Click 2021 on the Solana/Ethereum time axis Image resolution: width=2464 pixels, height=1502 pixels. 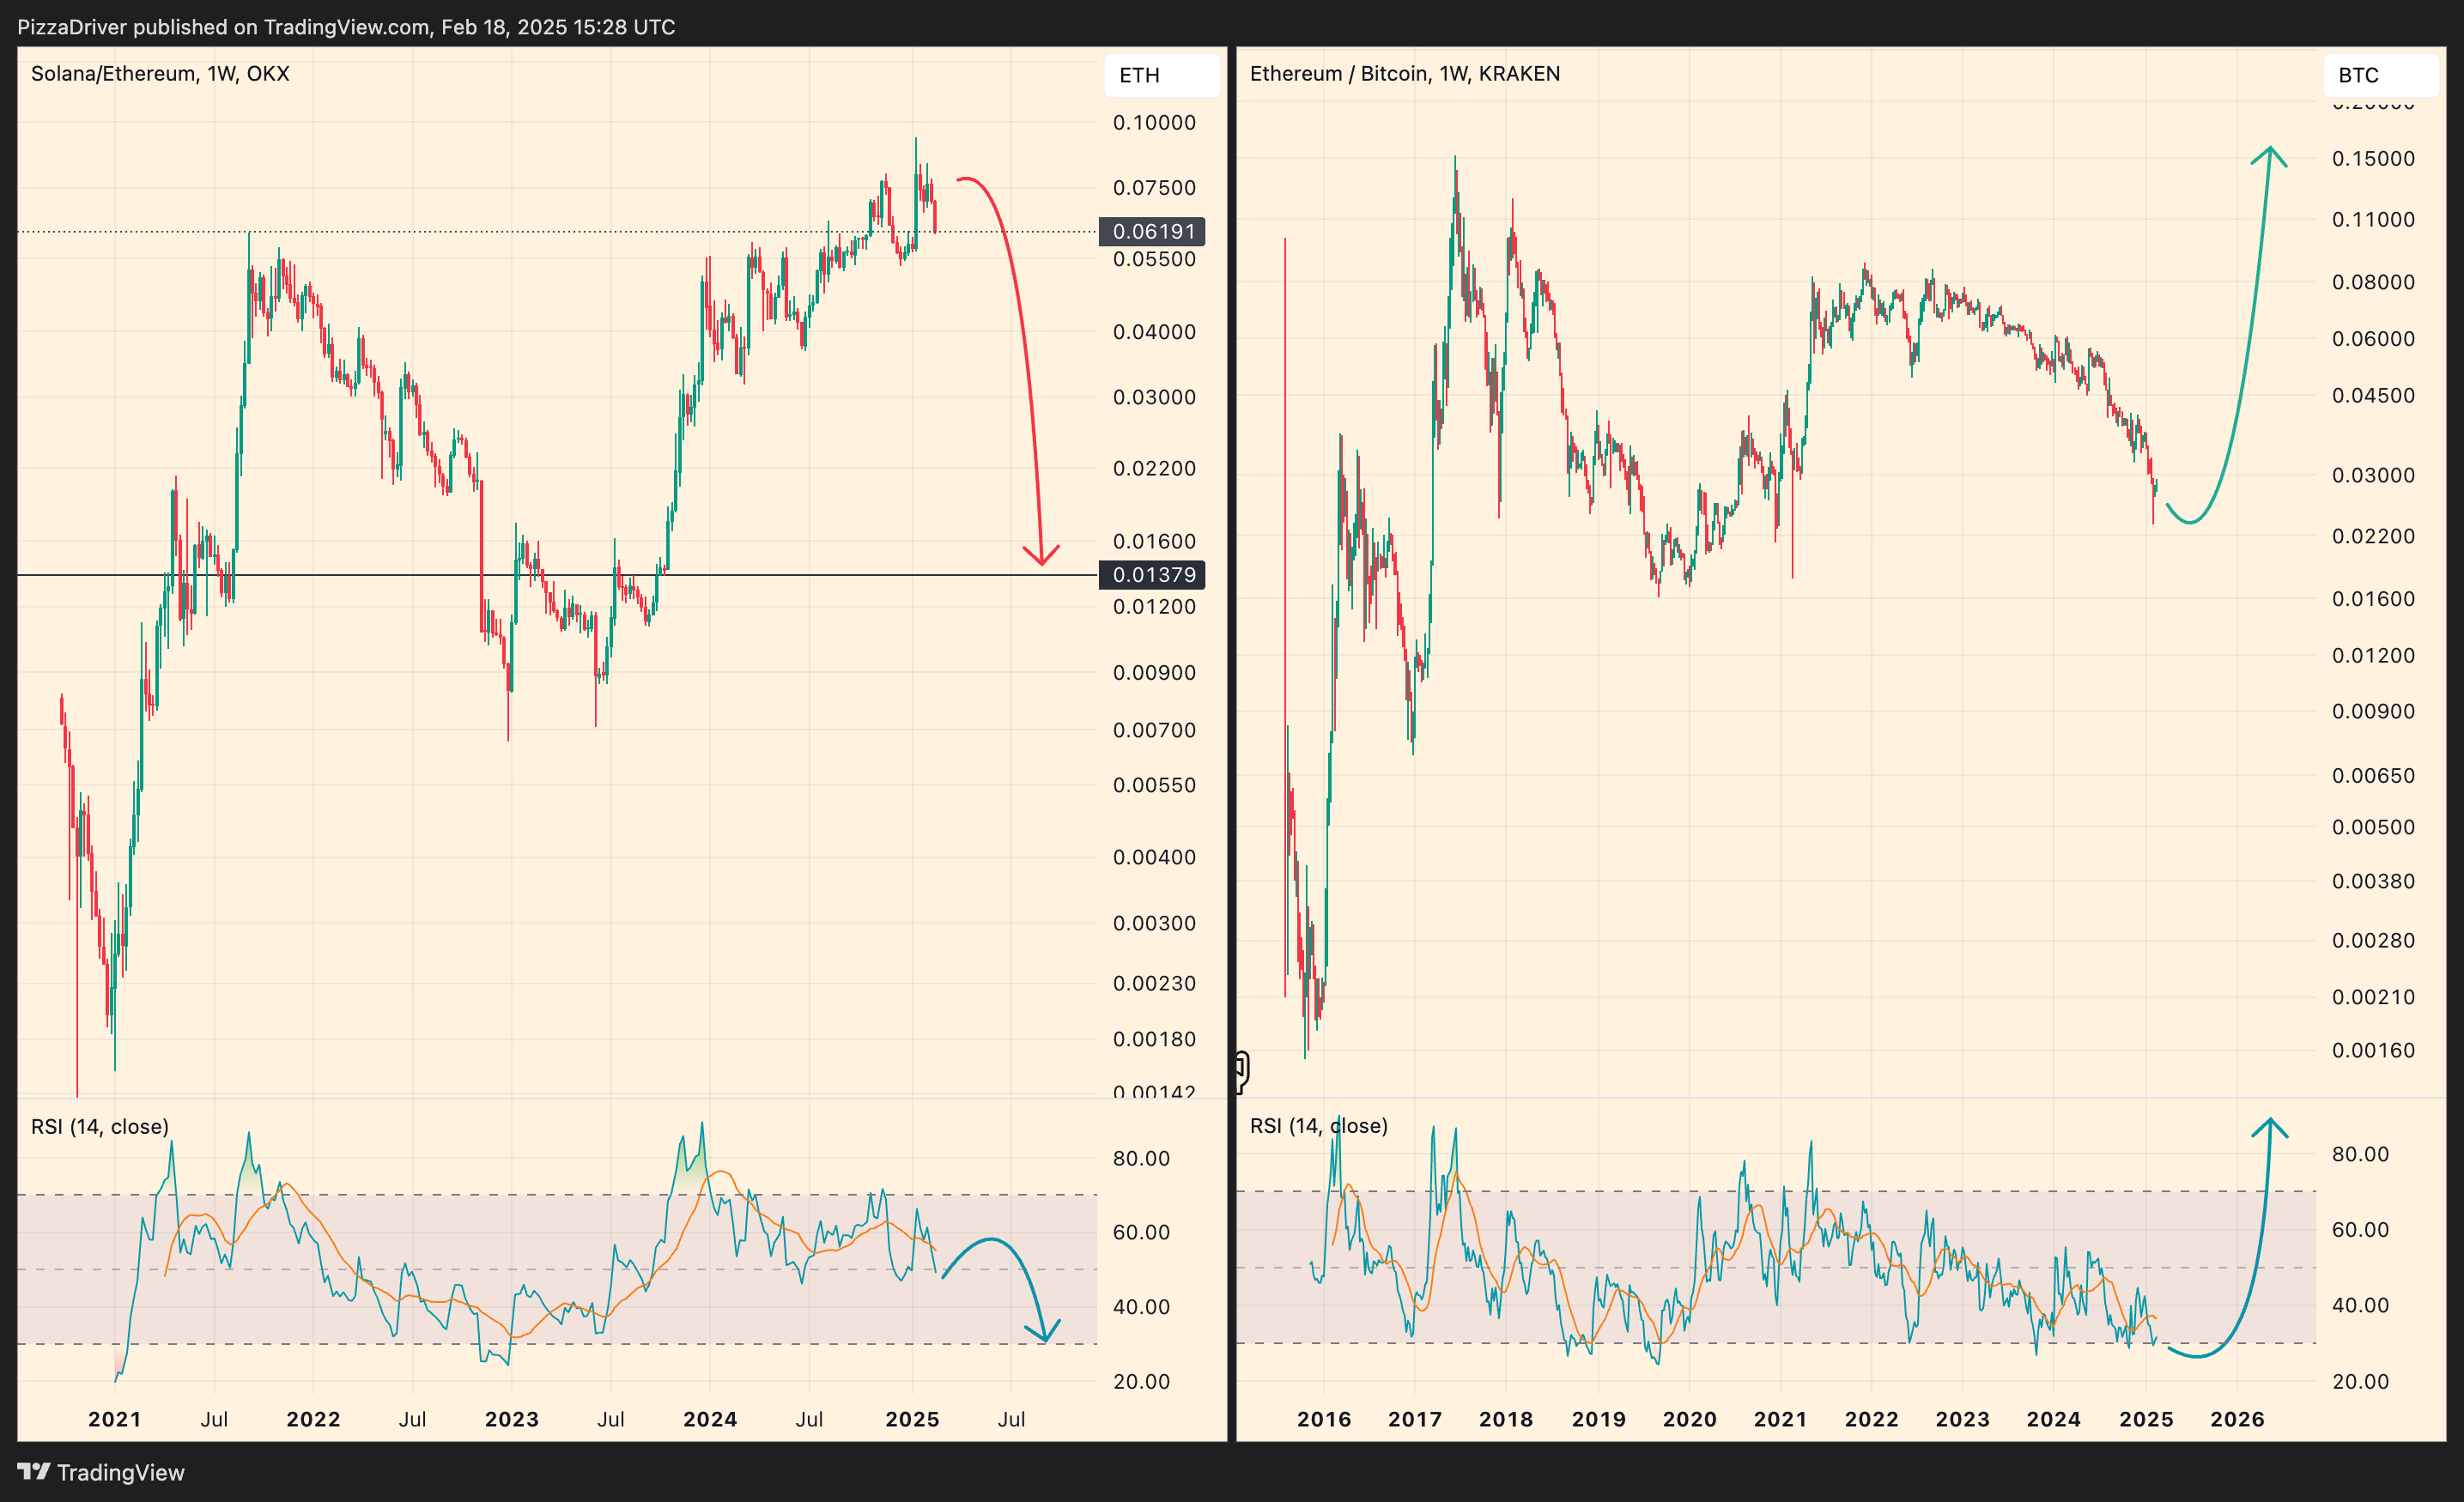pos(115,1419)
